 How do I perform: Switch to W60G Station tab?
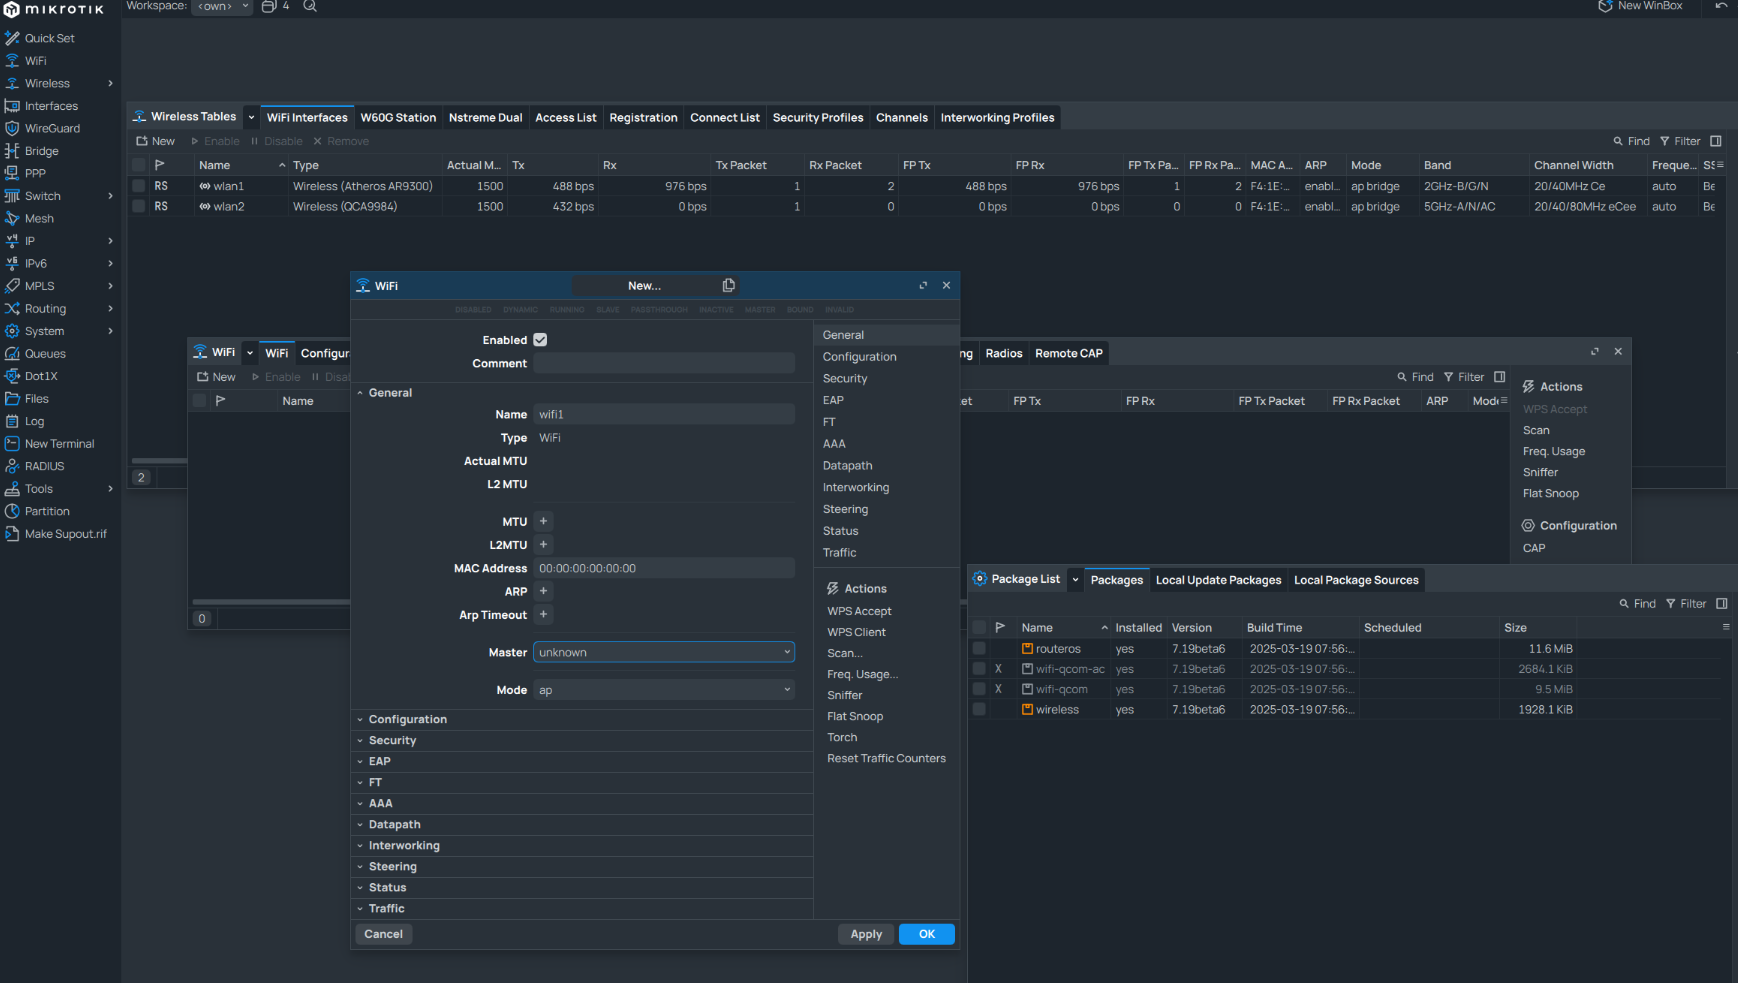pos(398,118)
